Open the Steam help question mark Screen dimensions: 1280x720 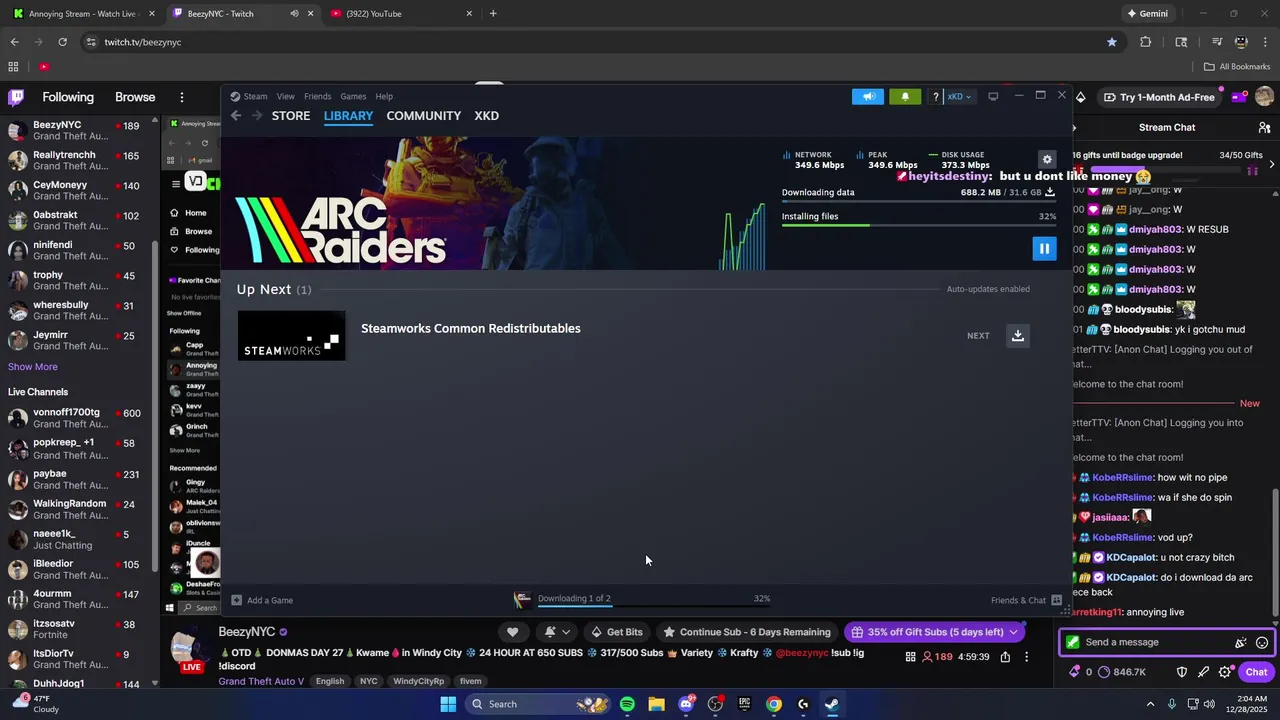tap(936, 96)
